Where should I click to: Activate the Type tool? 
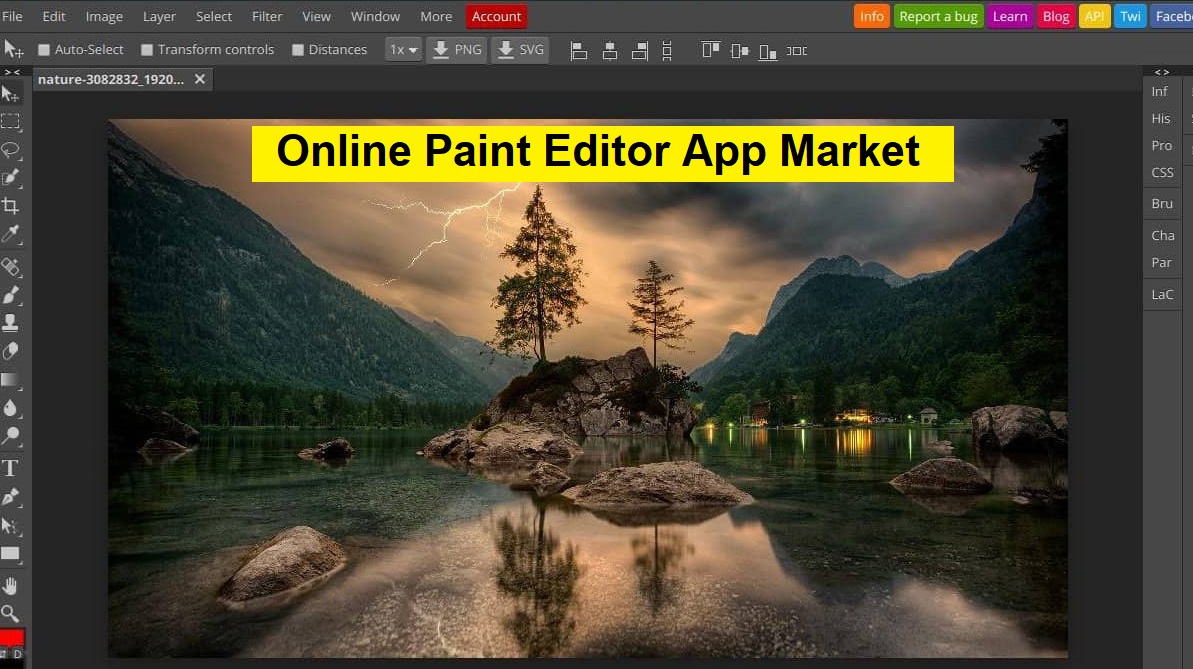tap(12, 467)
